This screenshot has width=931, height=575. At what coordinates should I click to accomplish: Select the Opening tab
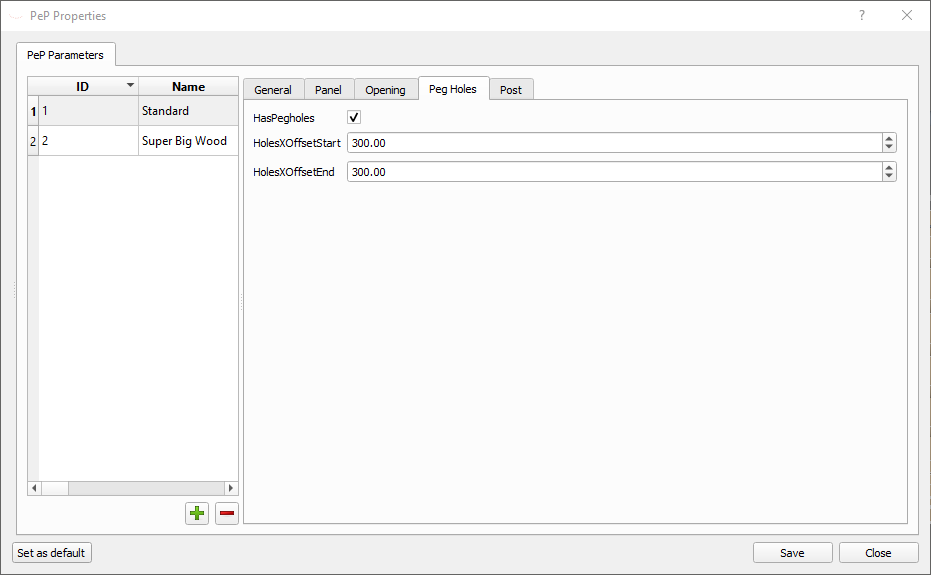click(x=385, y=90)
